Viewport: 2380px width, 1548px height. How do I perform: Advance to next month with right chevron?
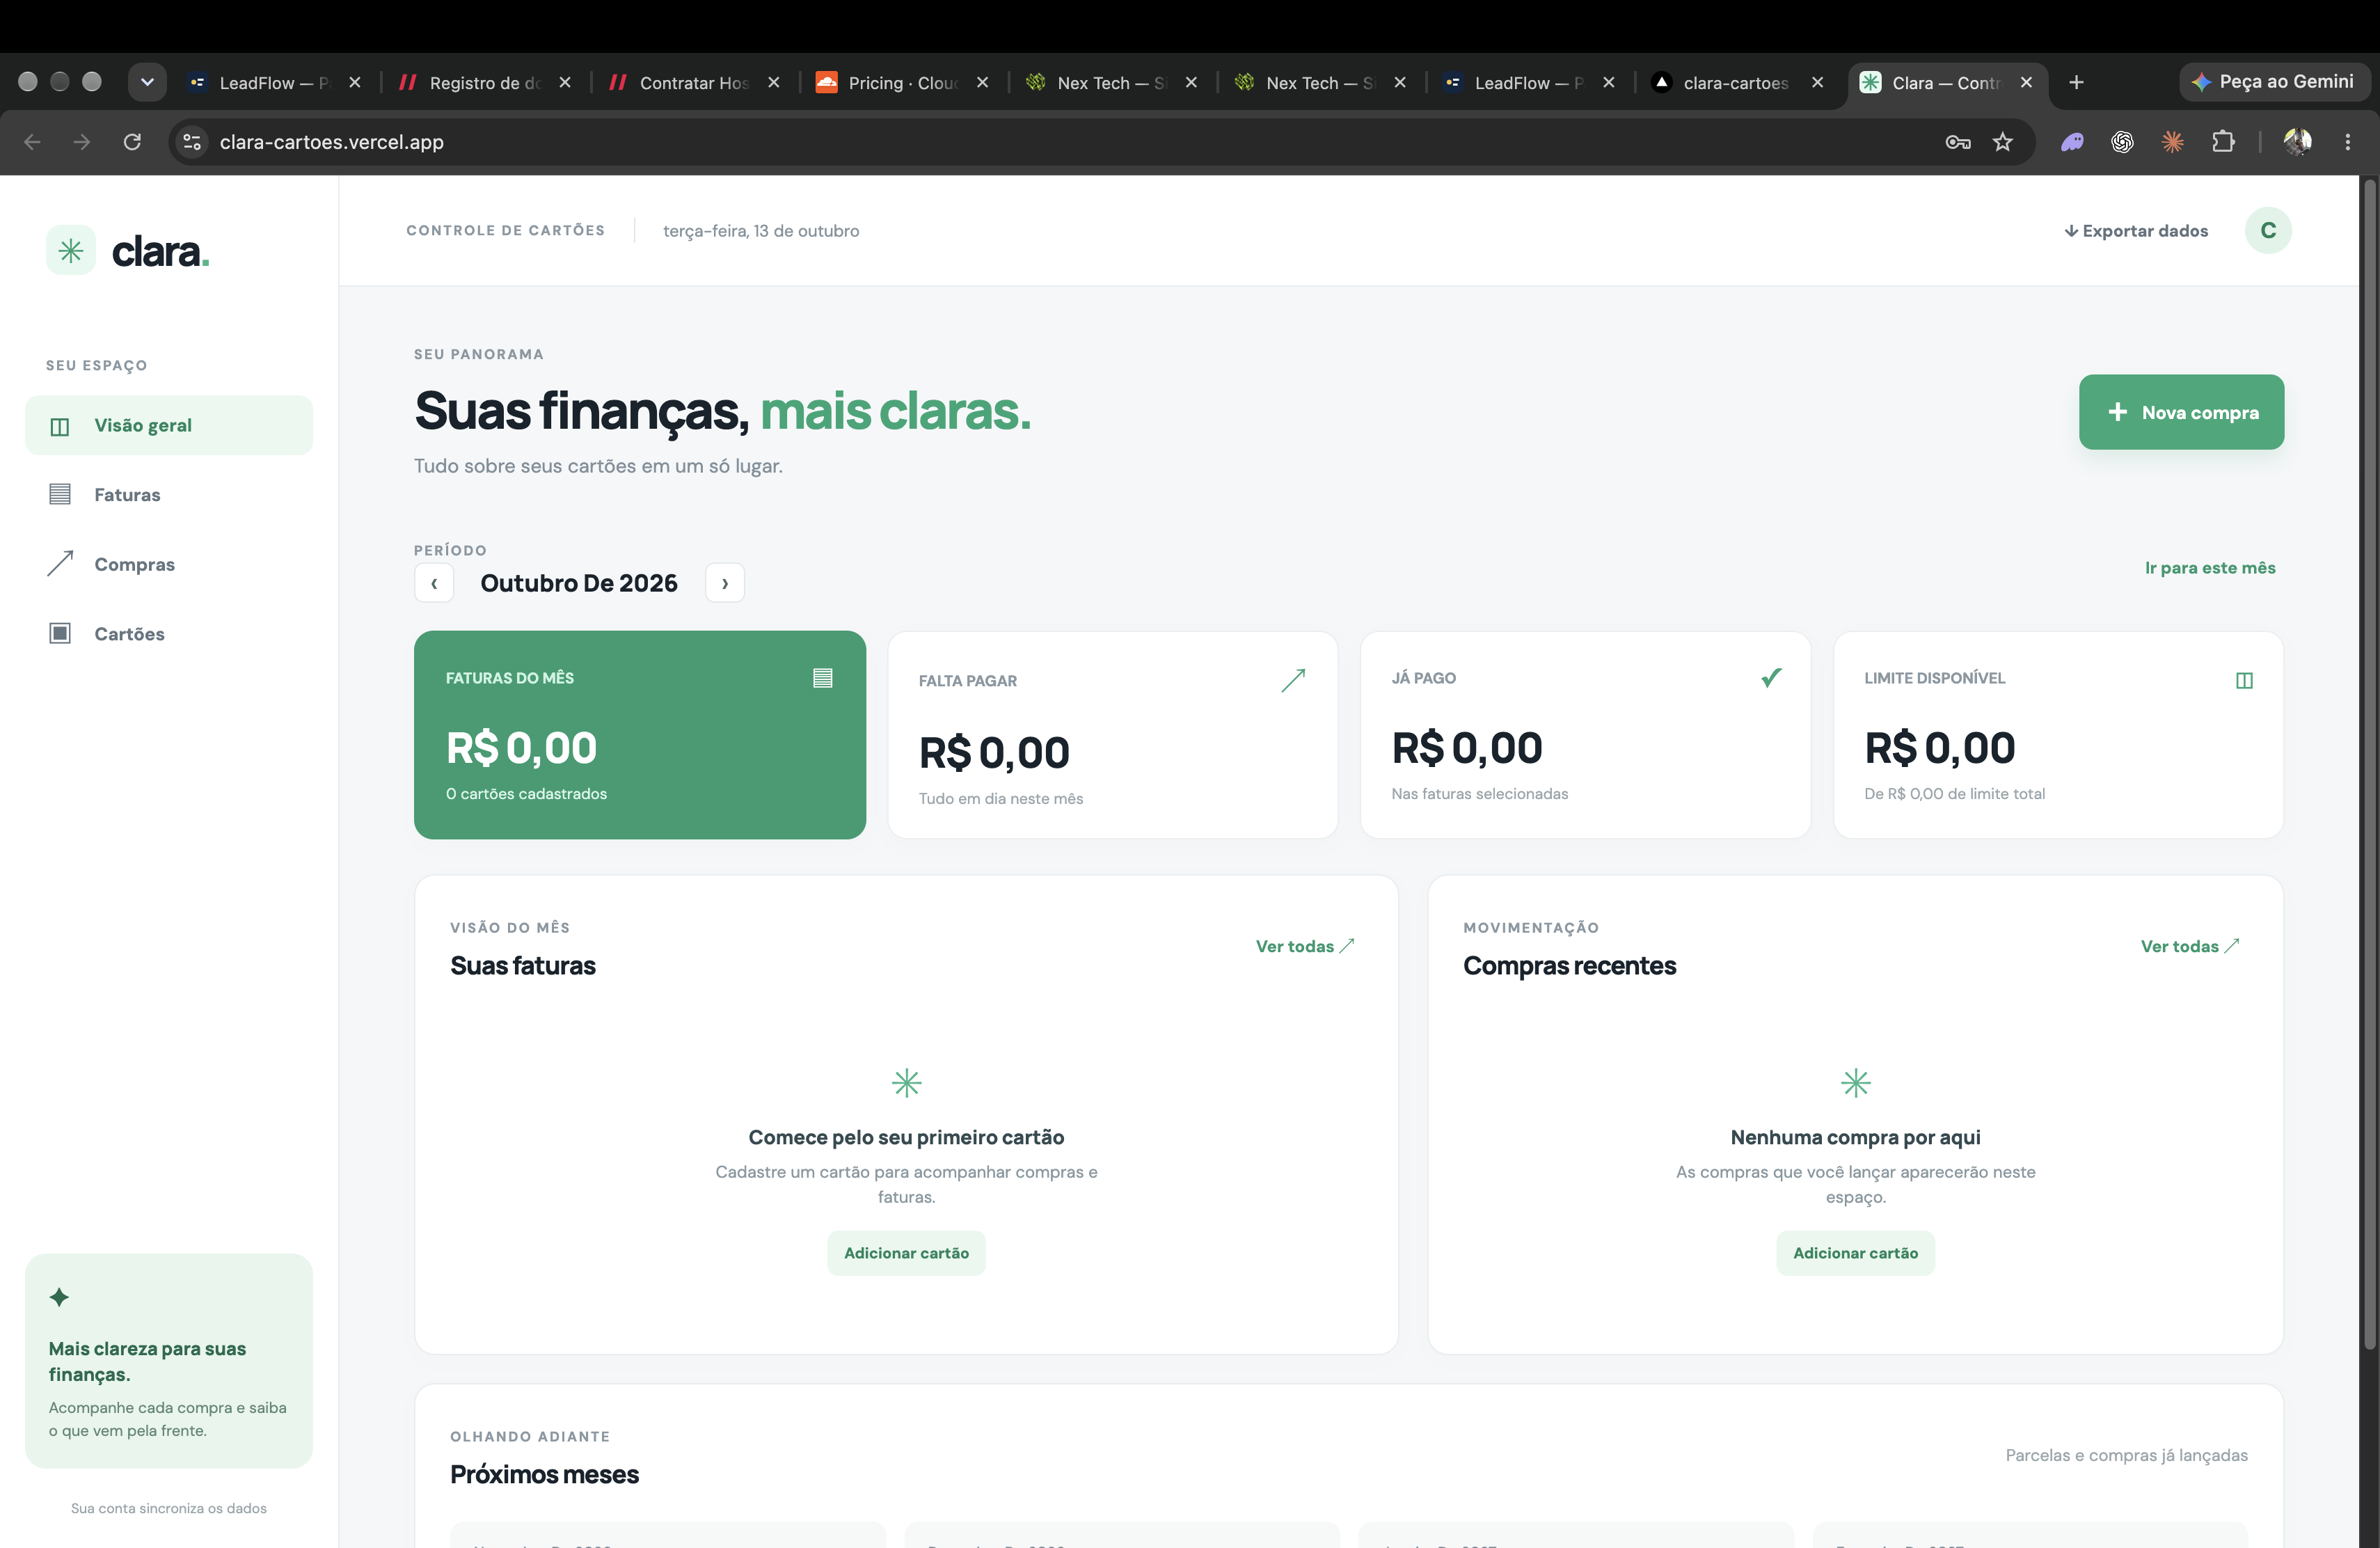725,583
